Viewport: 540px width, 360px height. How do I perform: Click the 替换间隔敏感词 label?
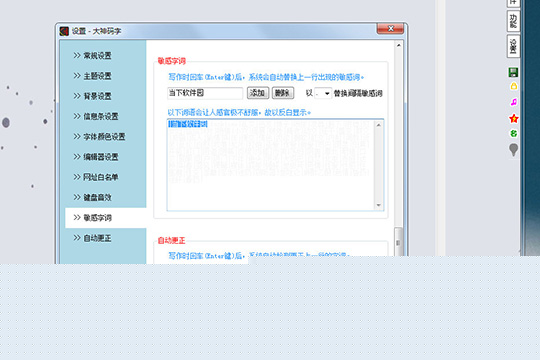click(358, 93)
